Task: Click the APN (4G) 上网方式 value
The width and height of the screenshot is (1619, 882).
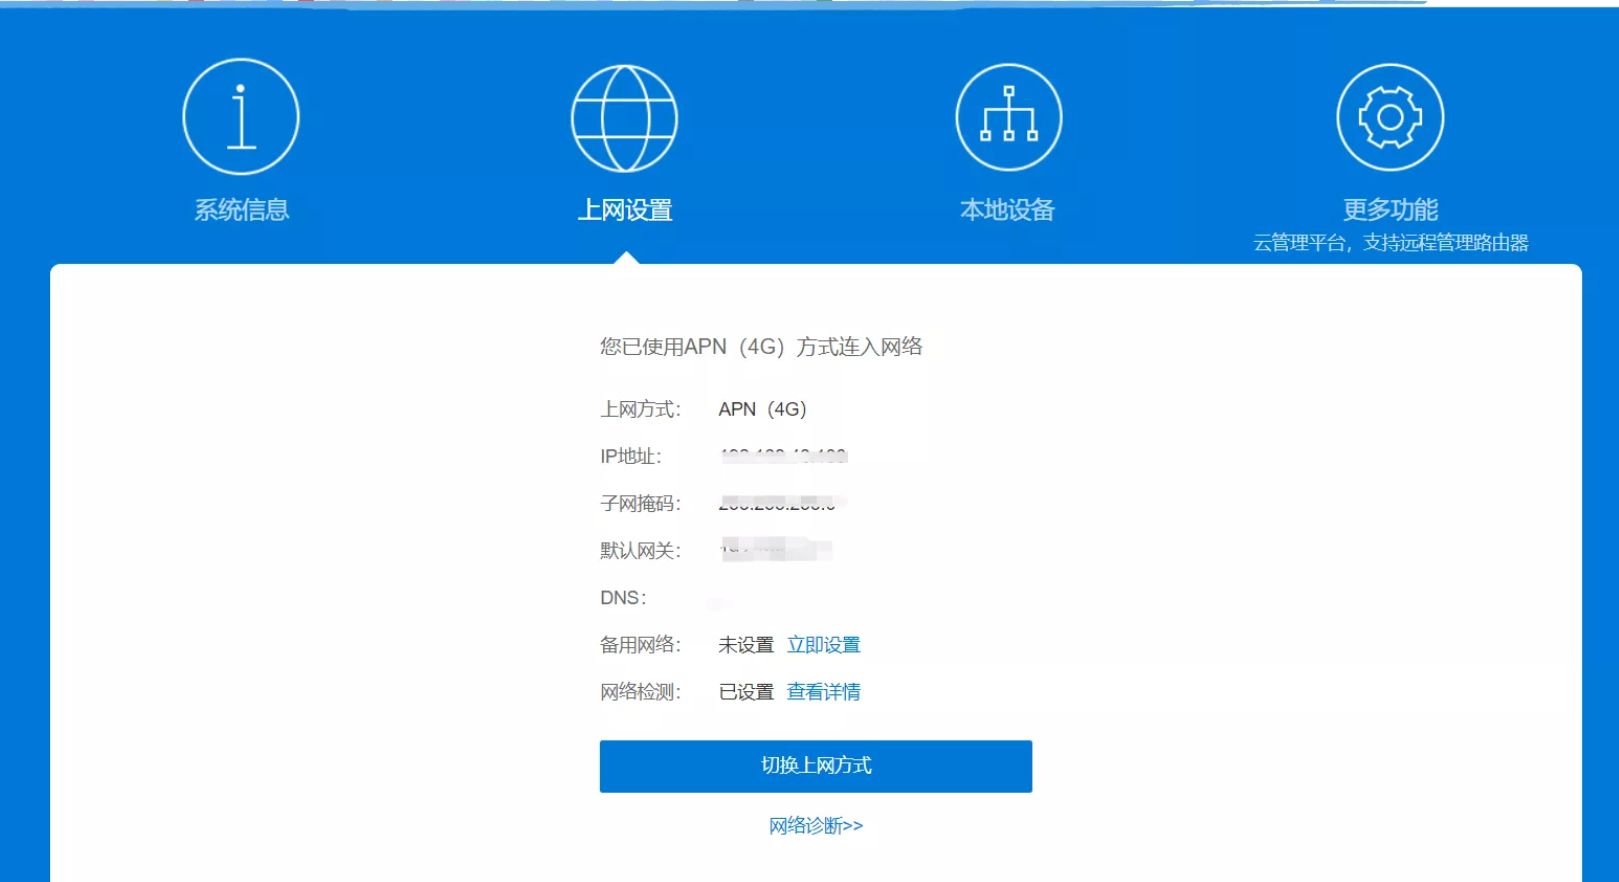Action: pos(762,409)
